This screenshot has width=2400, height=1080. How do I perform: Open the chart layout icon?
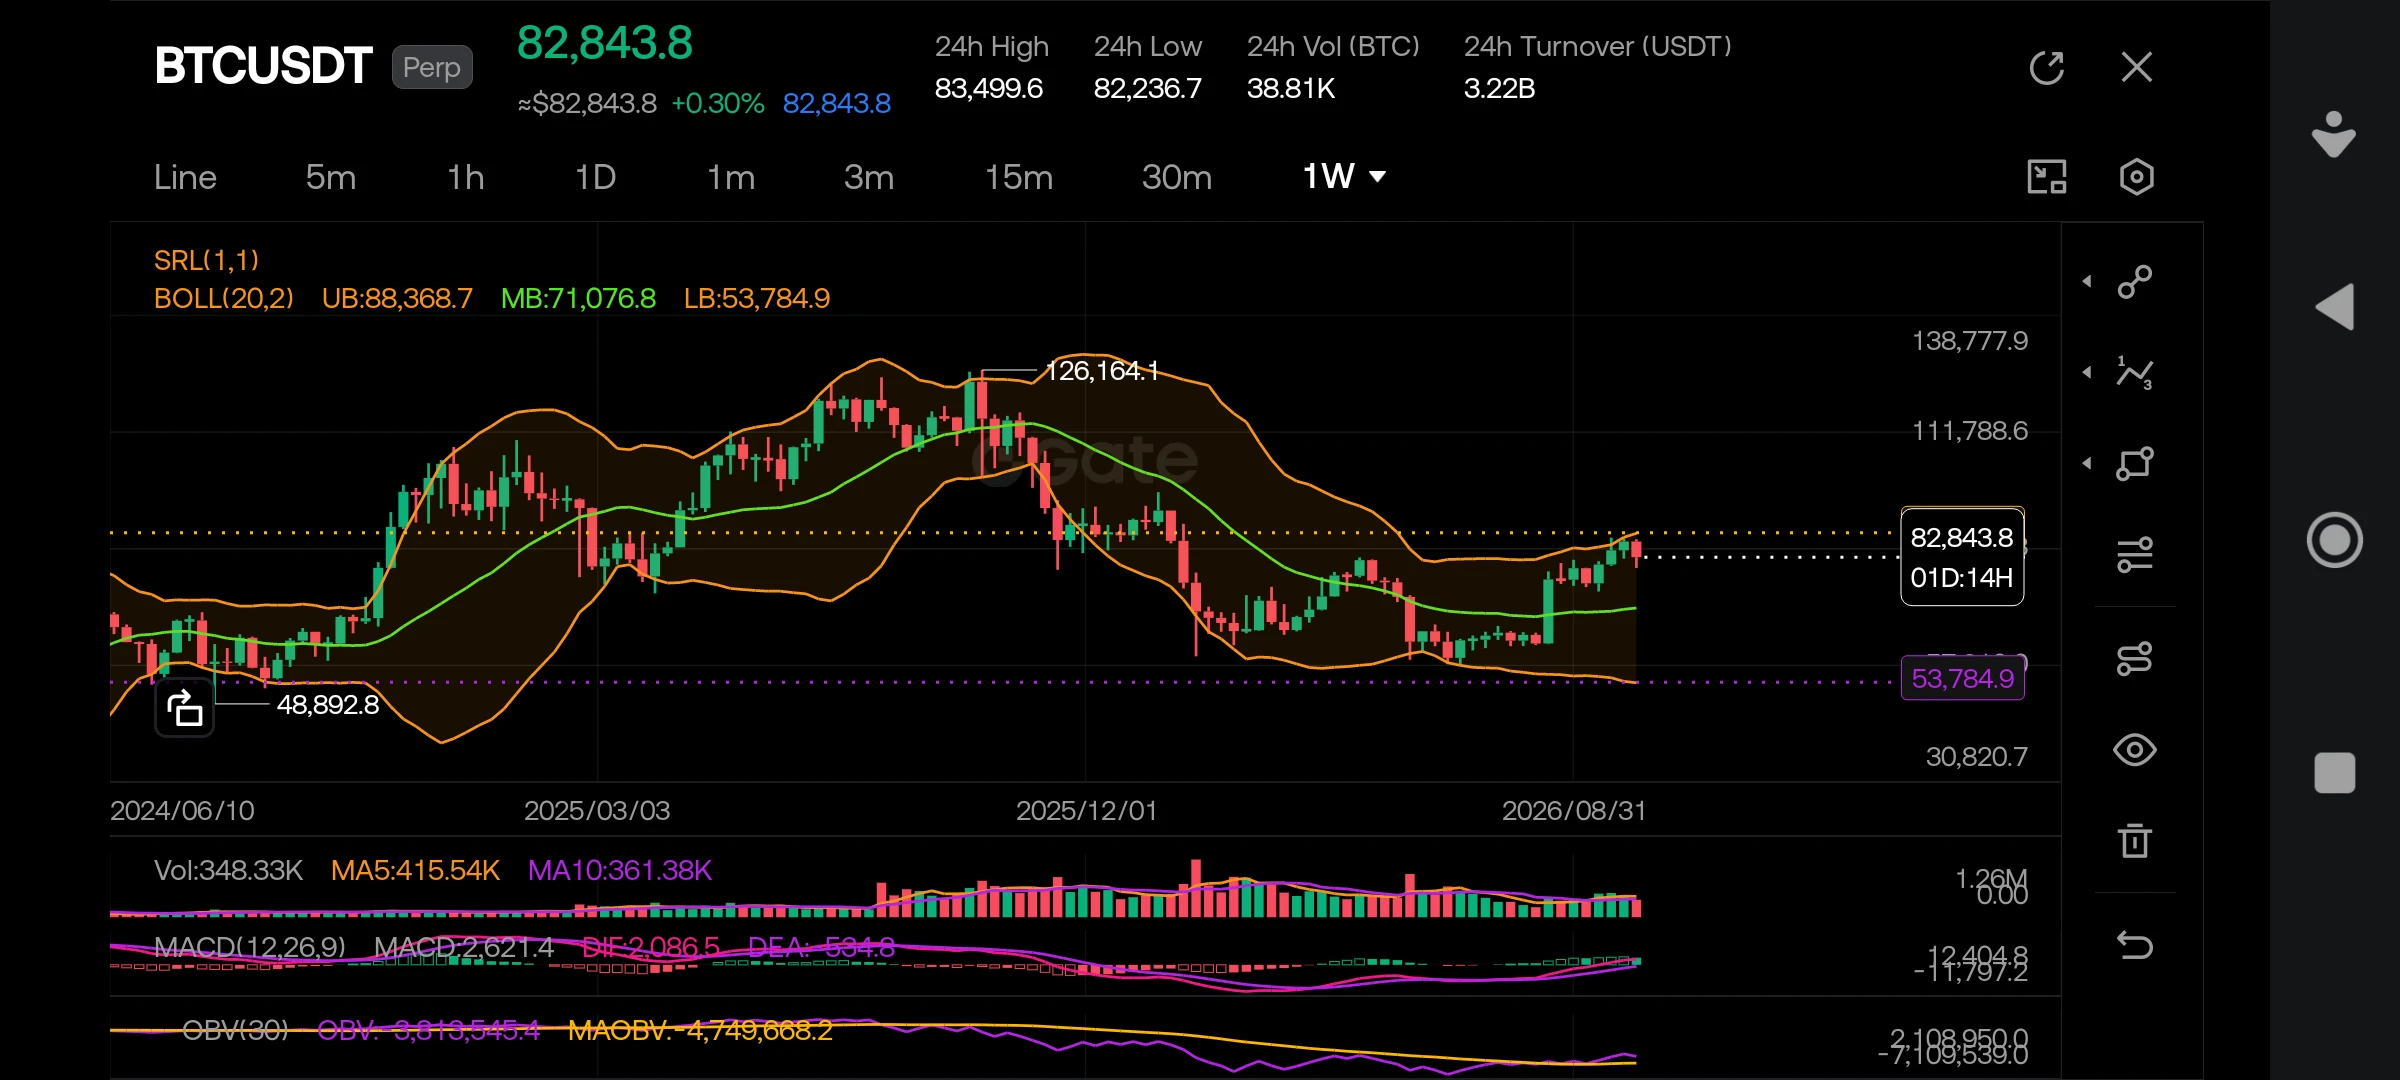coord(2046,177)
